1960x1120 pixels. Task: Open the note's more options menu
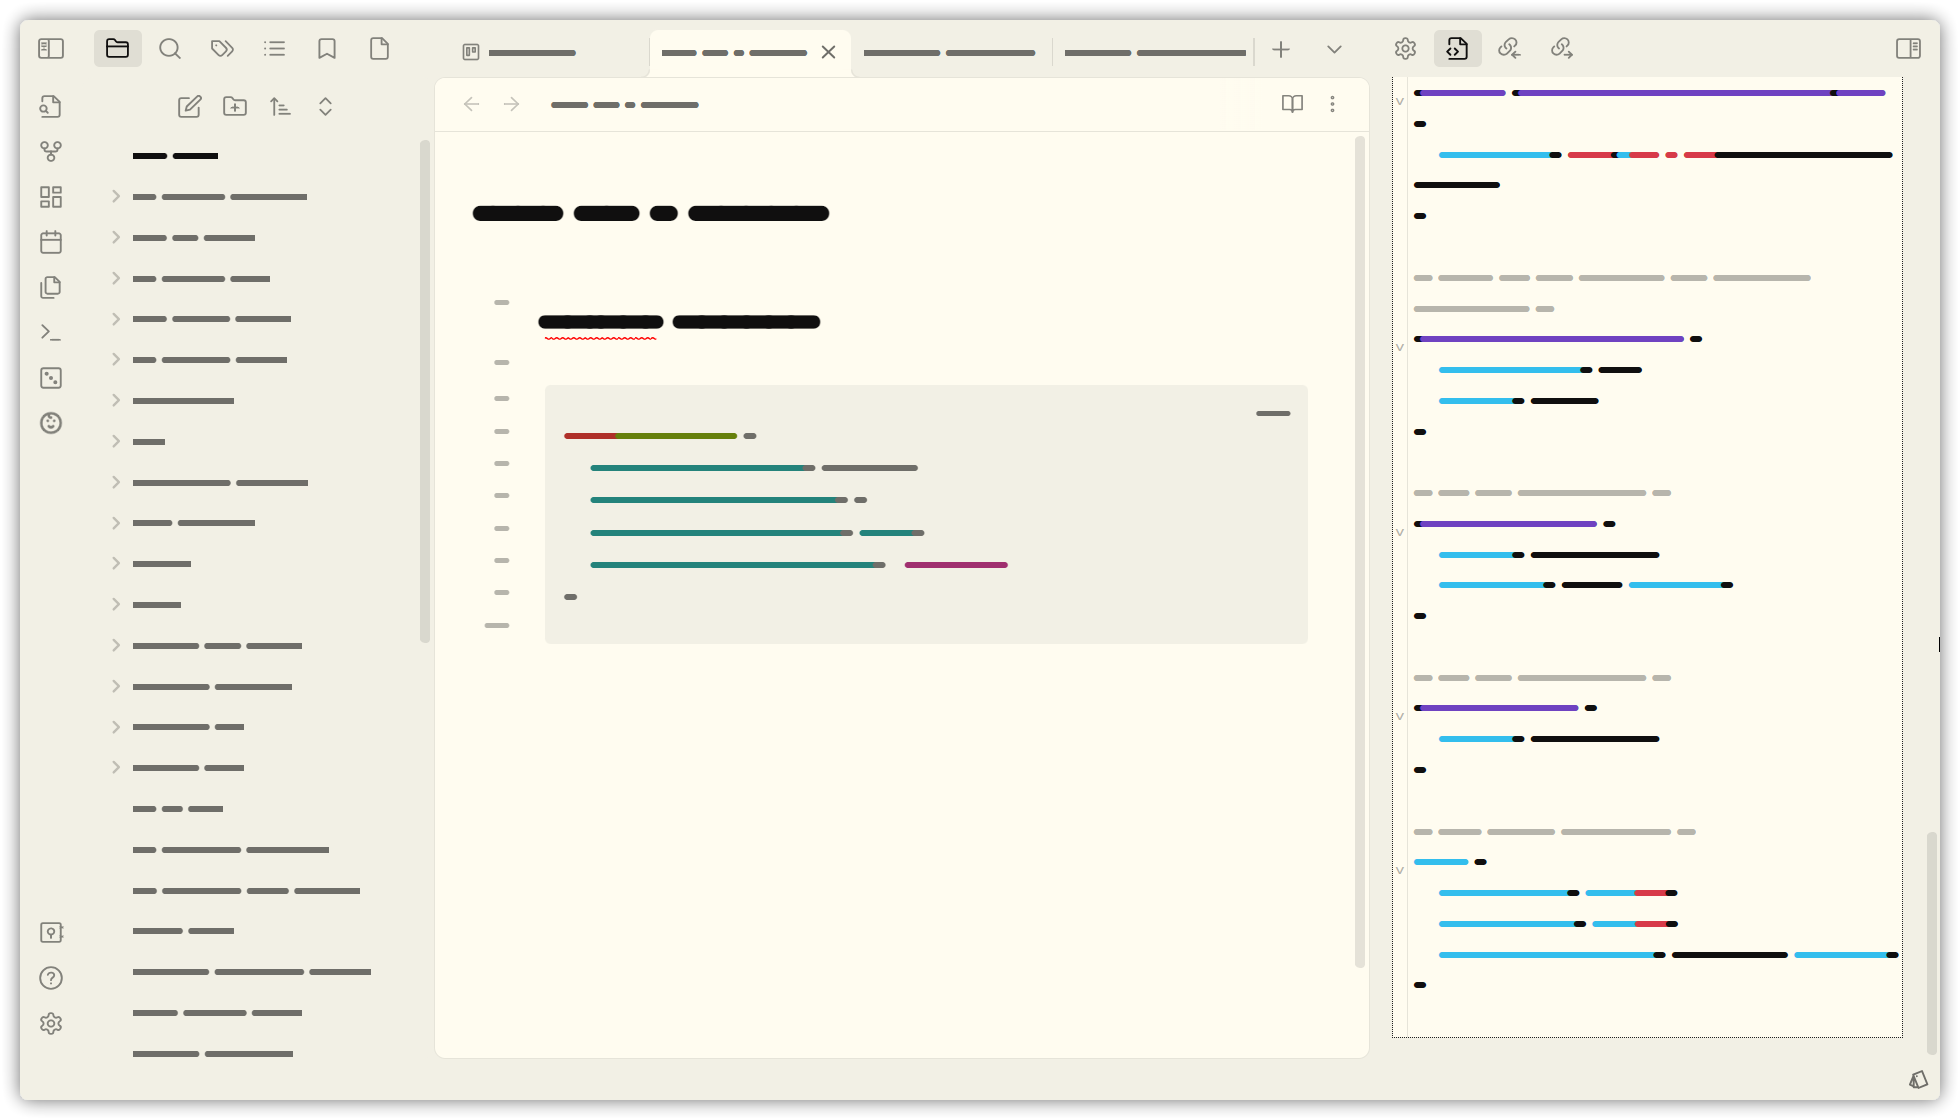click(1332, 104)
